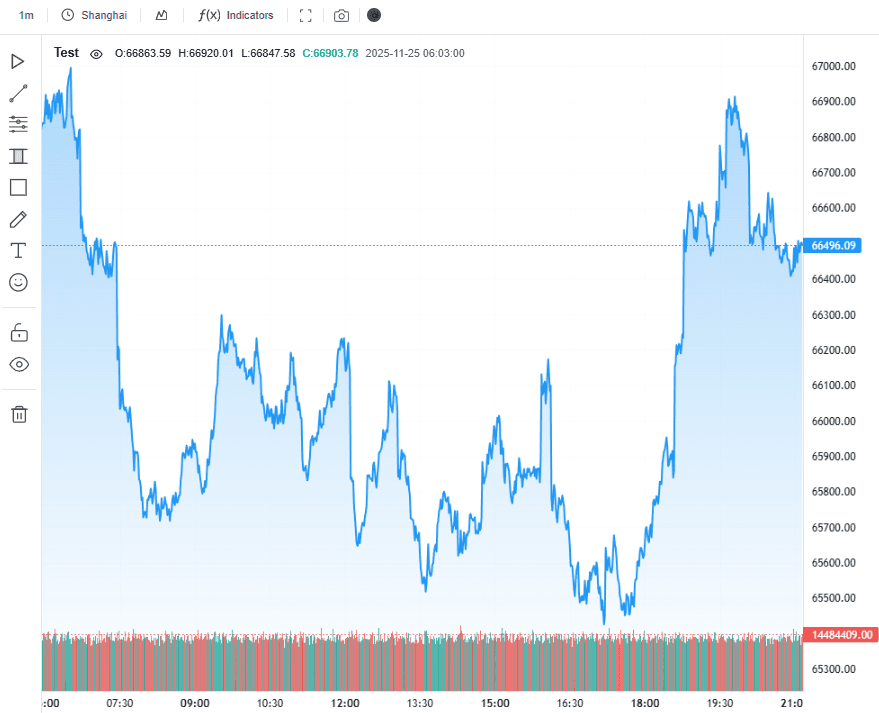Enter fullscreen chart mode
This screenshot has width=879, height=713.
(306, 16)
